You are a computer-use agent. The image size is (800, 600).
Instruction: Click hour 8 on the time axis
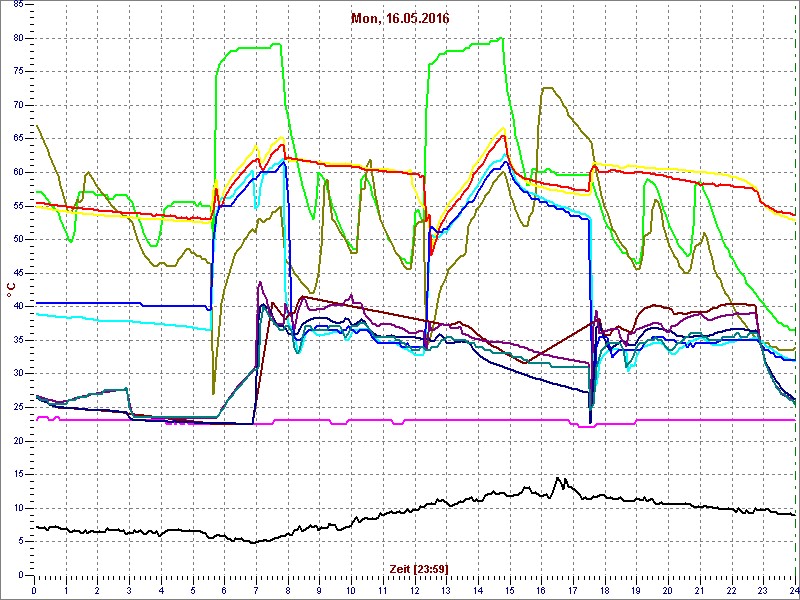pyautogui.click(x=288, y=590)
